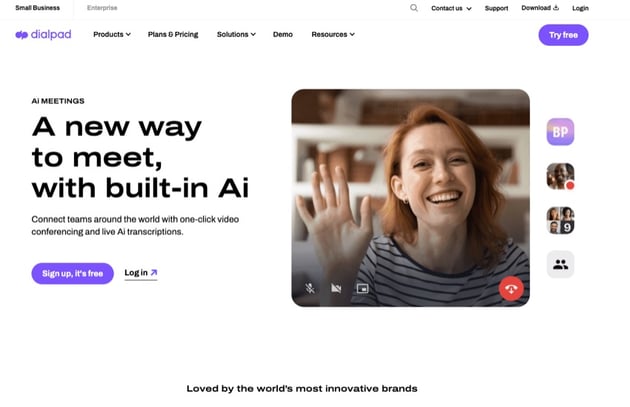630x407 pixels.
Task: Click the search magnifier icon
Action: click(x=414, y=8)
